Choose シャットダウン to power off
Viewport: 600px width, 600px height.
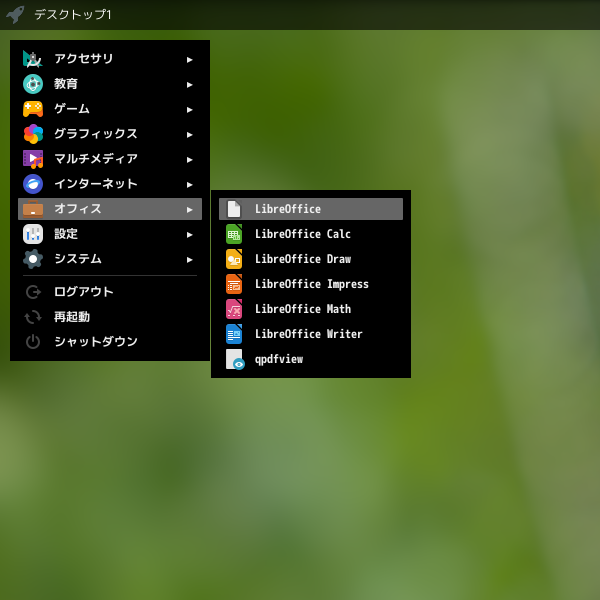coord(110,342)
